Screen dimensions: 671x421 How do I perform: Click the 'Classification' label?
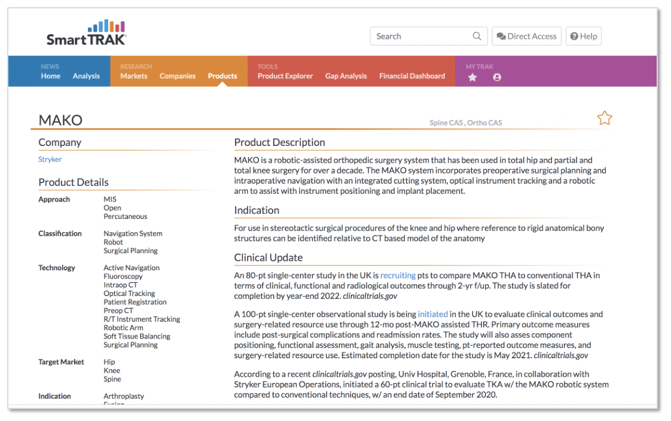pos(60,234)
